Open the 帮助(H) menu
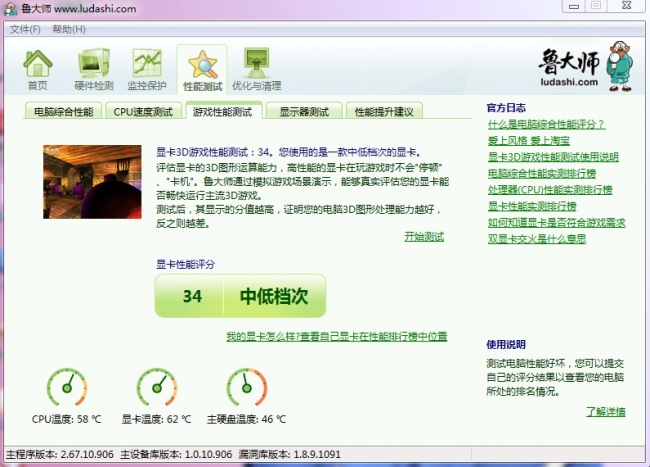The image size is (650, 467). pyautogui.click(x=68, y=29)
